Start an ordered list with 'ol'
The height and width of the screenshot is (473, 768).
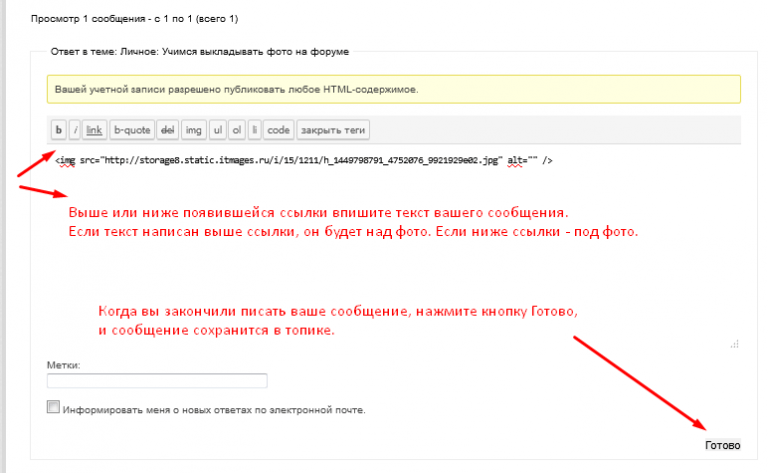[237, 130]
